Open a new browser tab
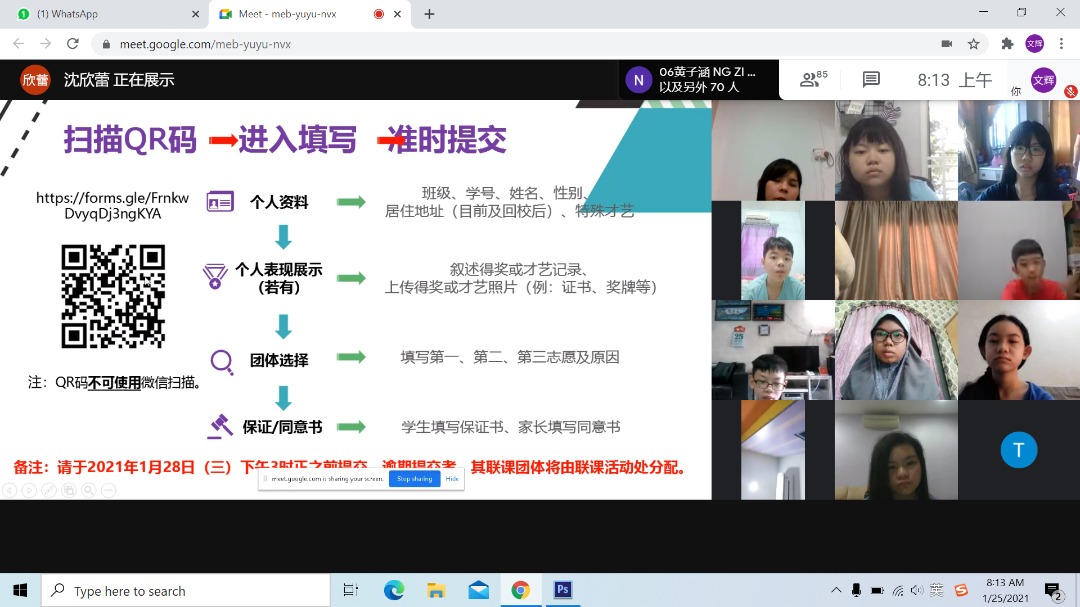Viewport: 1080px width, 607px height. coord(429,14)
